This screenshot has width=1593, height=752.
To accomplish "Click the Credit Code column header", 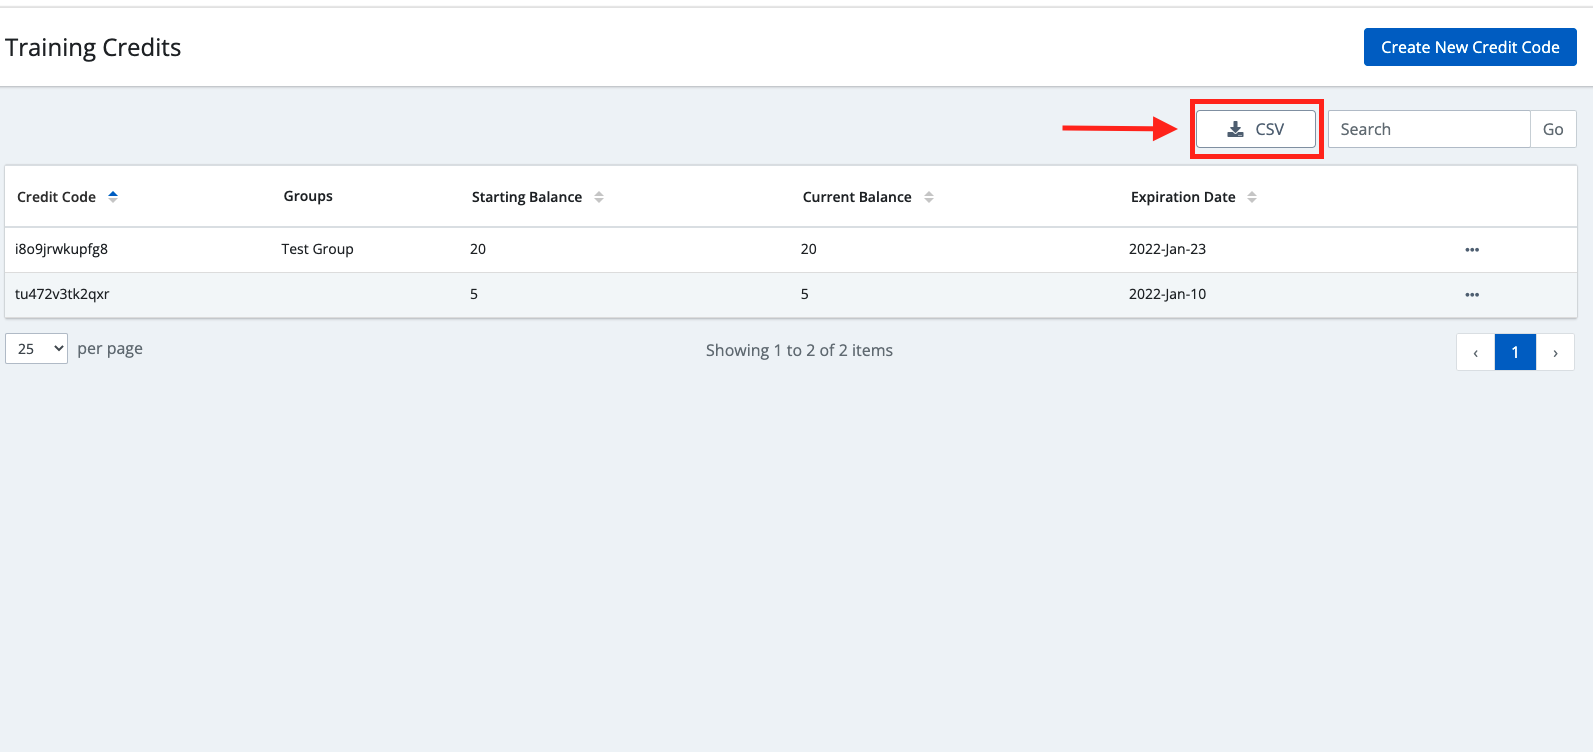I will point(57,197).
